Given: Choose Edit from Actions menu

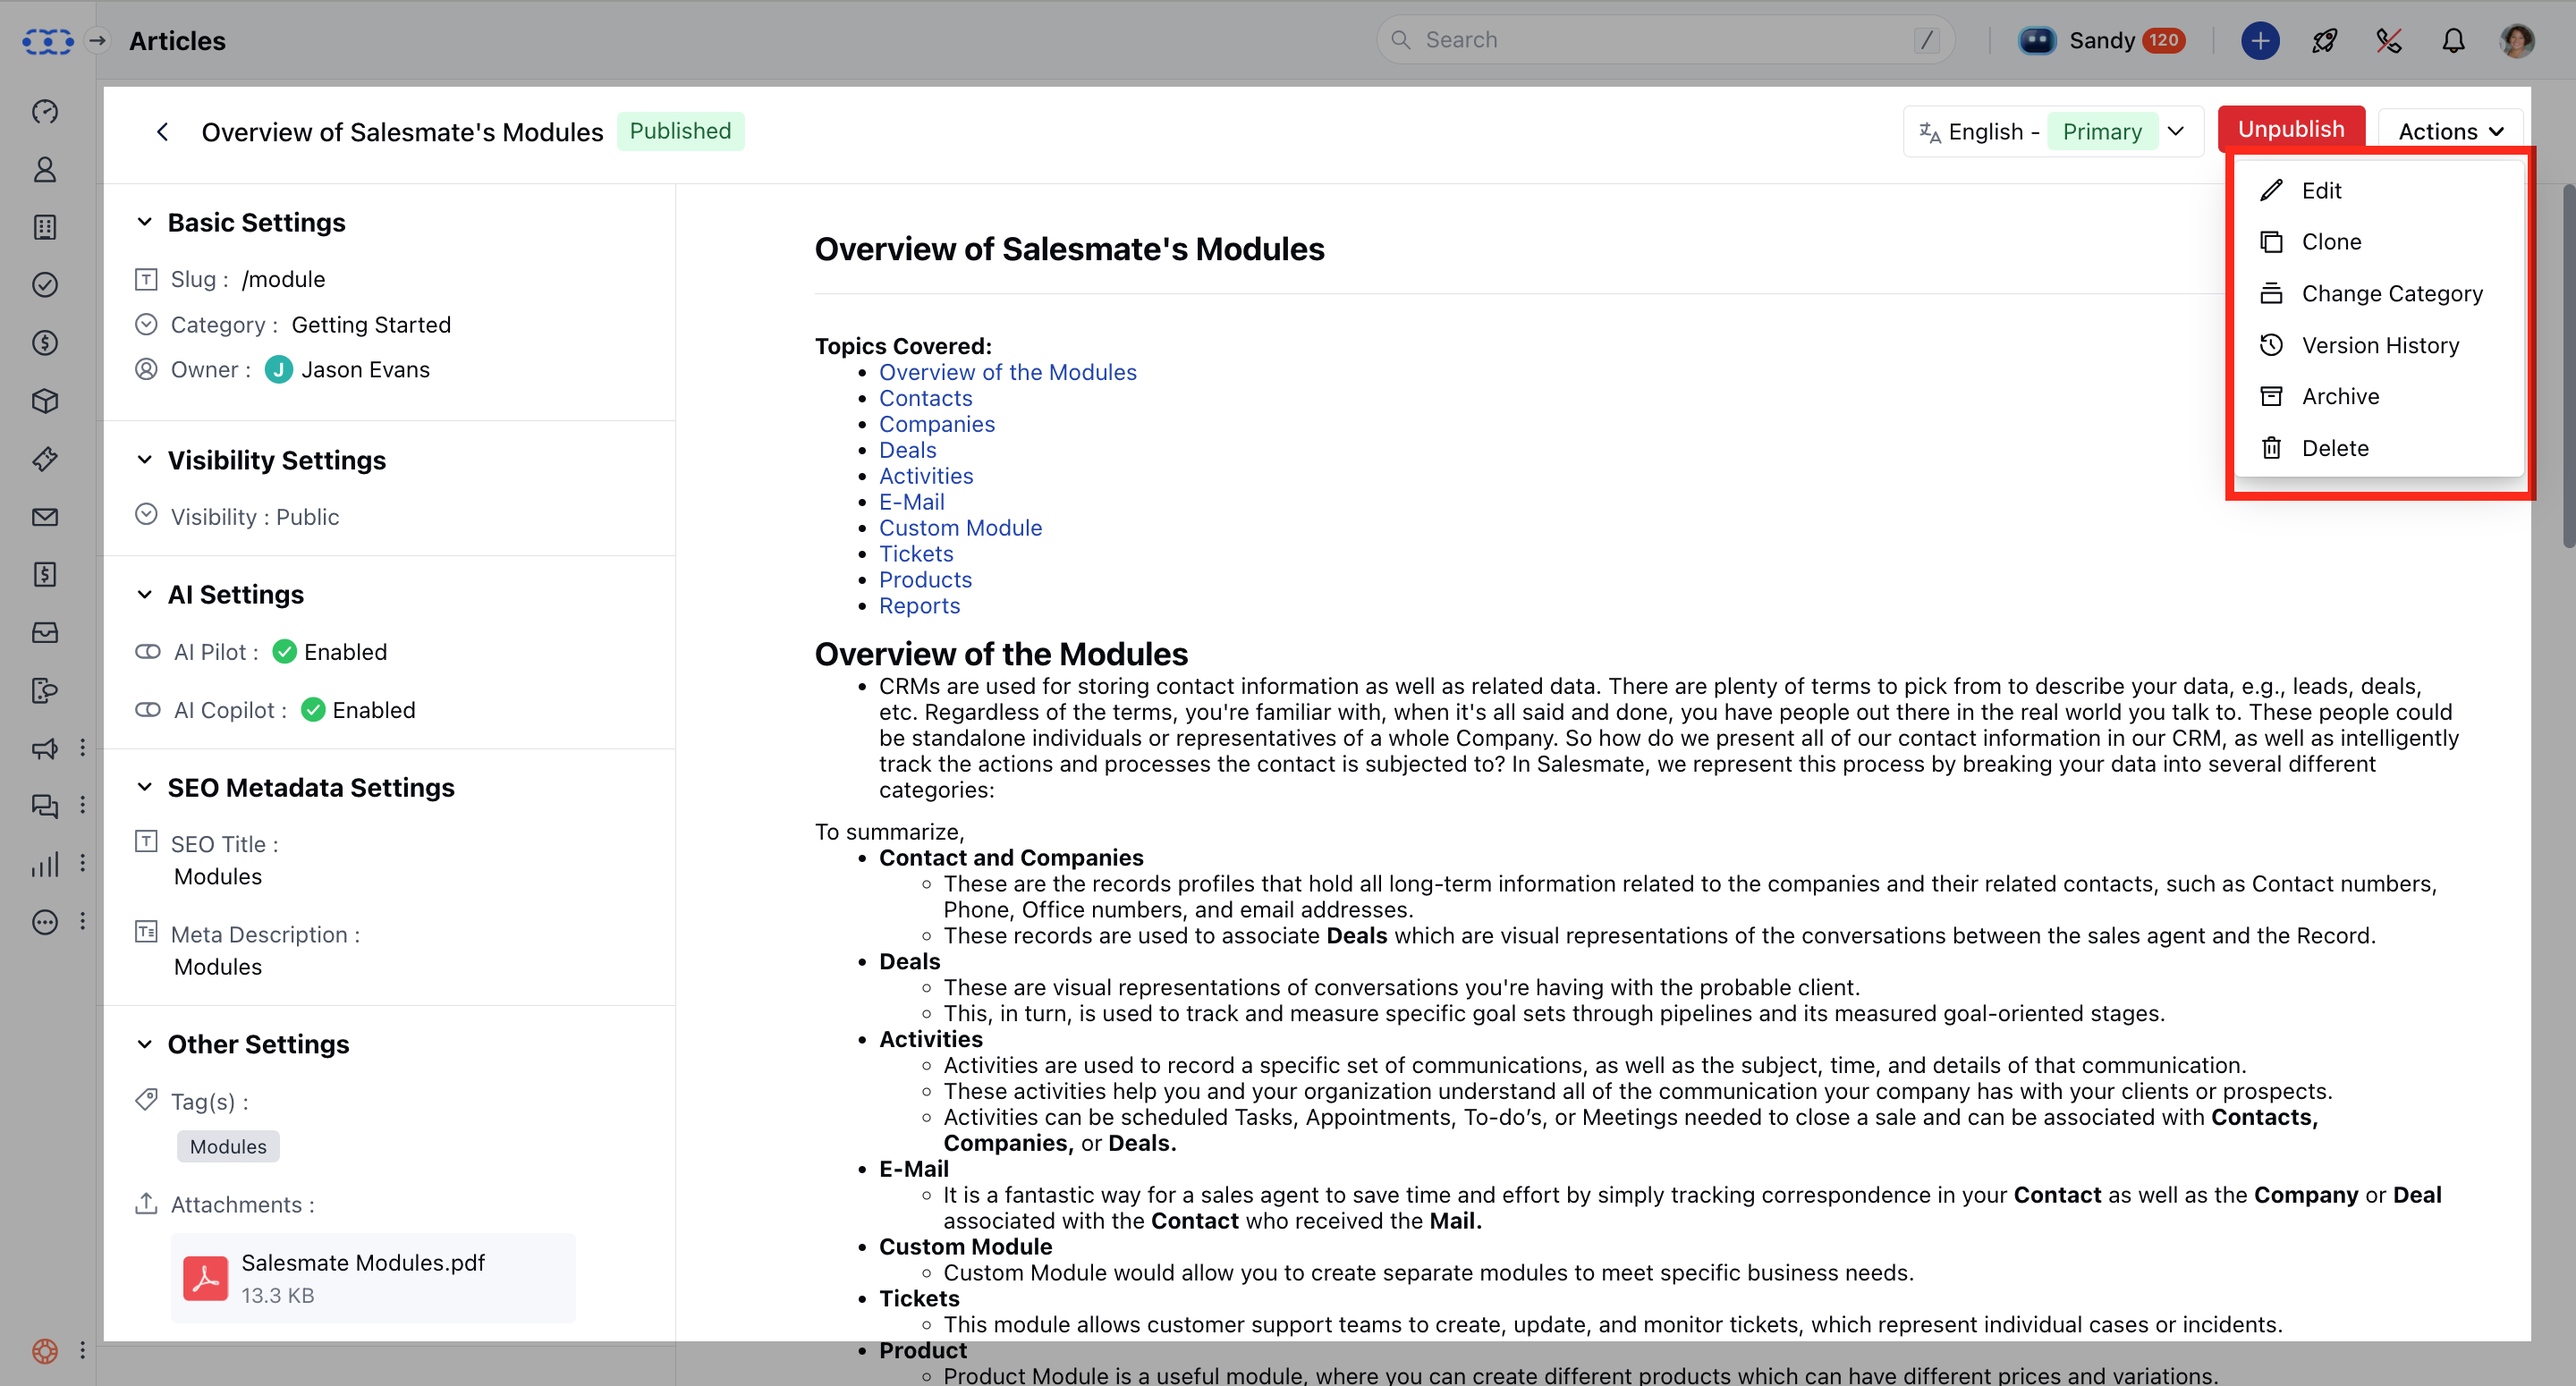Looking at the screenshot, I should (x=2379, y=190).
